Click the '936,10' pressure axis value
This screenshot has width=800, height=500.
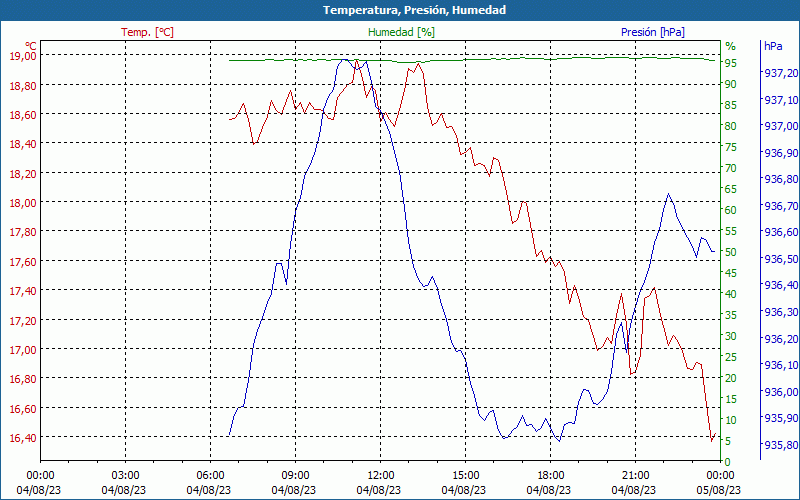click(x=781, y=365)
